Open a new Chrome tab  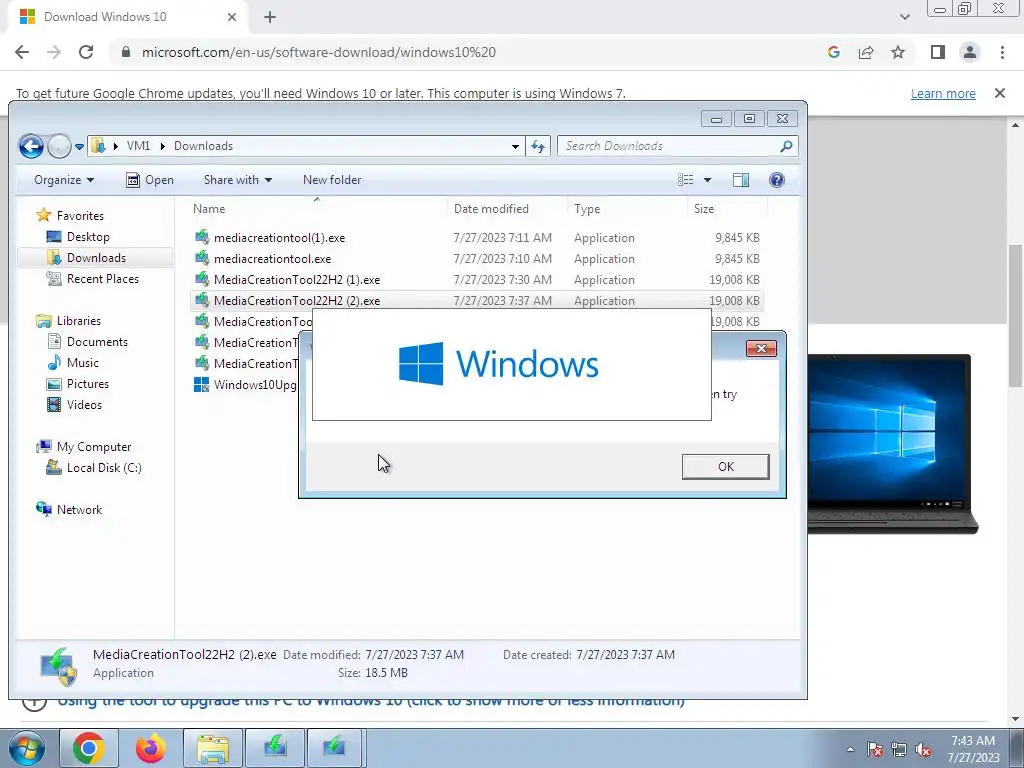point(270,17)
